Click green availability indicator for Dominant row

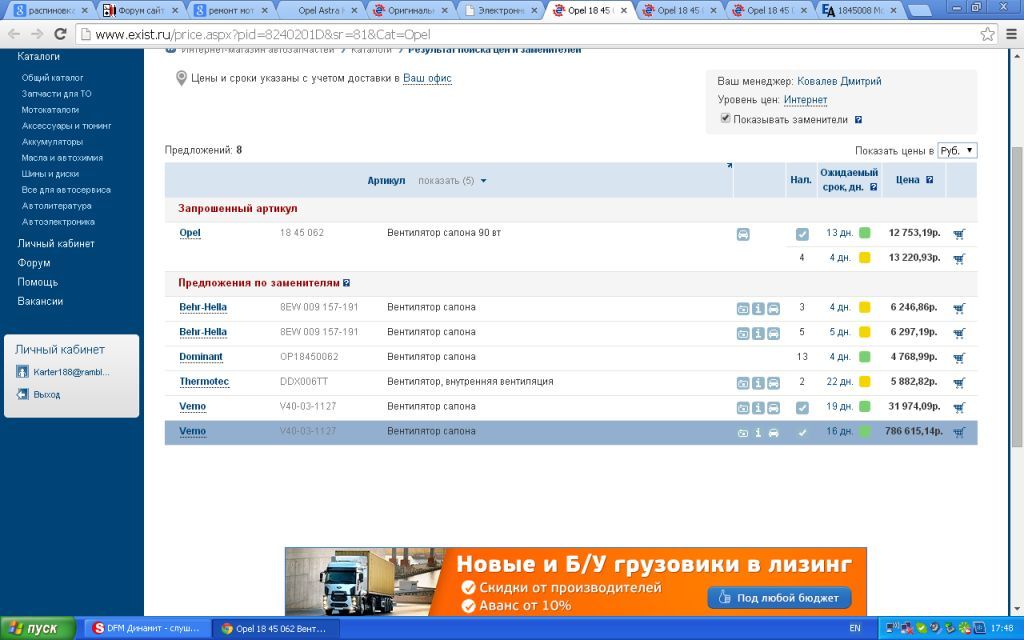865,357
